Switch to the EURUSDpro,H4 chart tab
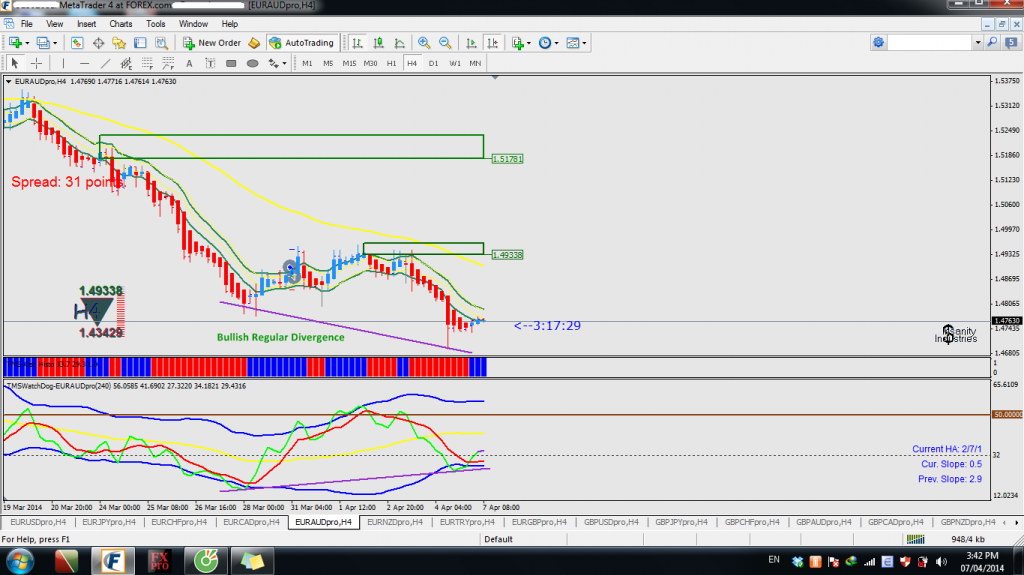 pyautogui.click(x=38, y=522)
